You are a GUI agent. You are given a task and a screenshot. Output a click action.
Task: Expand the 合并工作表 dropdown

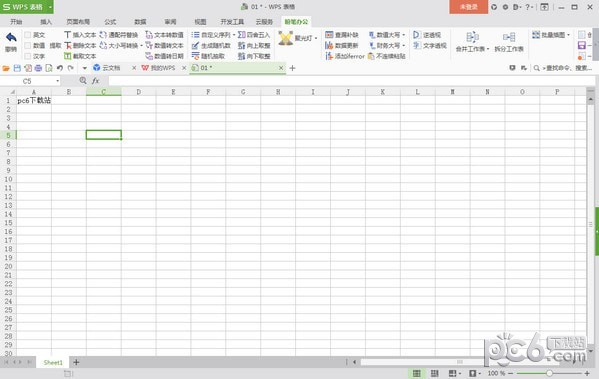tap(488, 49)
